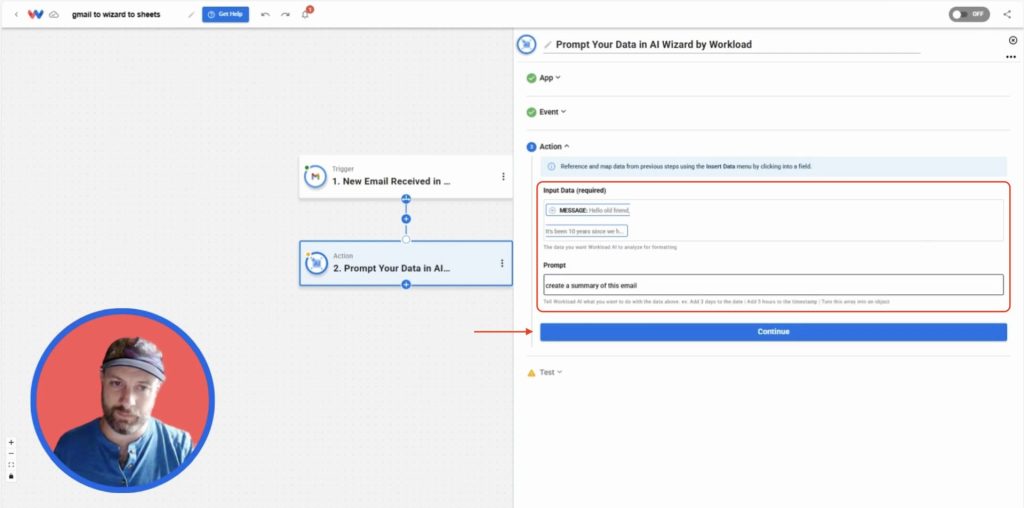Viewport: 1024px width, 508px height.
Task: Click into the Prompt text field
Action: tap(773, 285)
